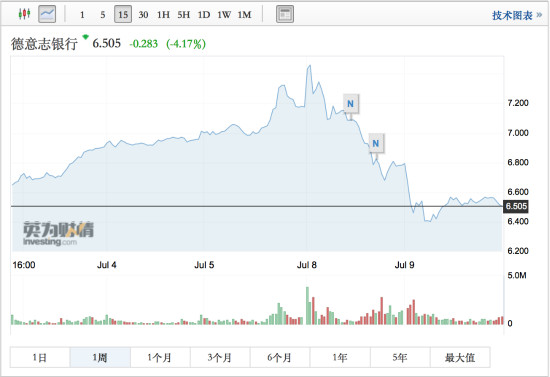Image resolution: width=550 pixels, height=377 pixels.
Task: Select the line chart view icon
Action: click(47, 14)
